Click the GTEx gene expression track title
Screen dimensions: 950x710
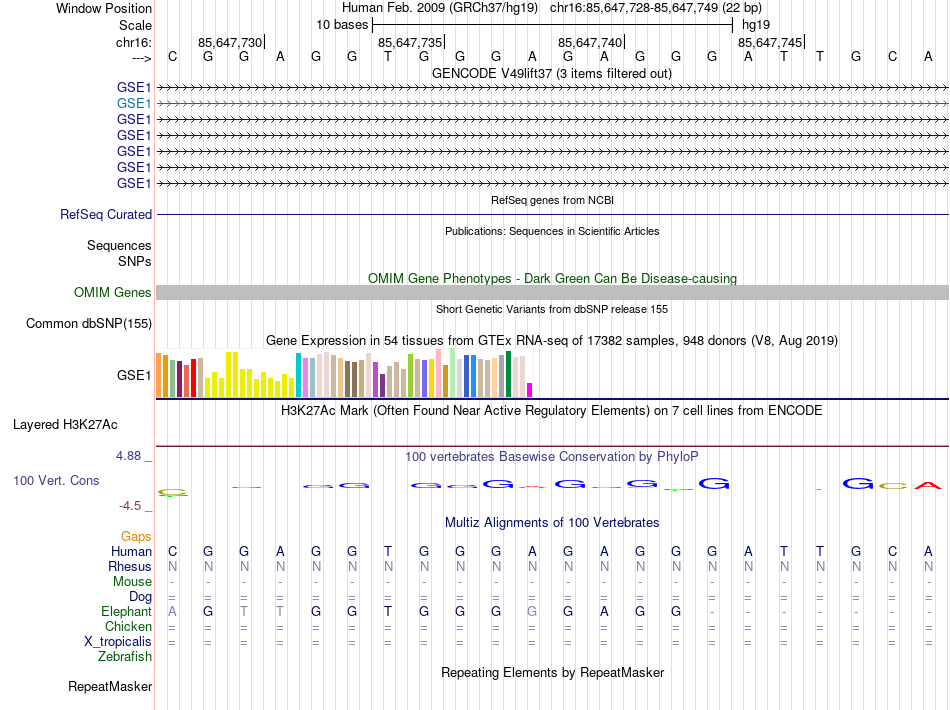tap(551, 341)
